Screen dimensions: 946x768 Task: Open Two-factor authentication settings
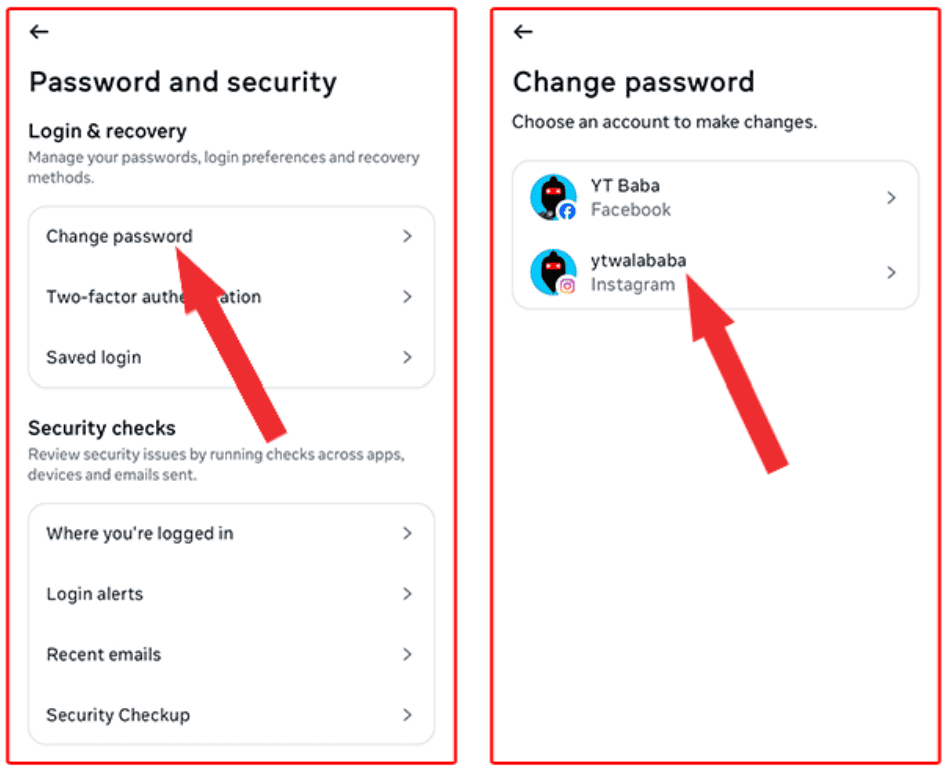tap(231, 297)
